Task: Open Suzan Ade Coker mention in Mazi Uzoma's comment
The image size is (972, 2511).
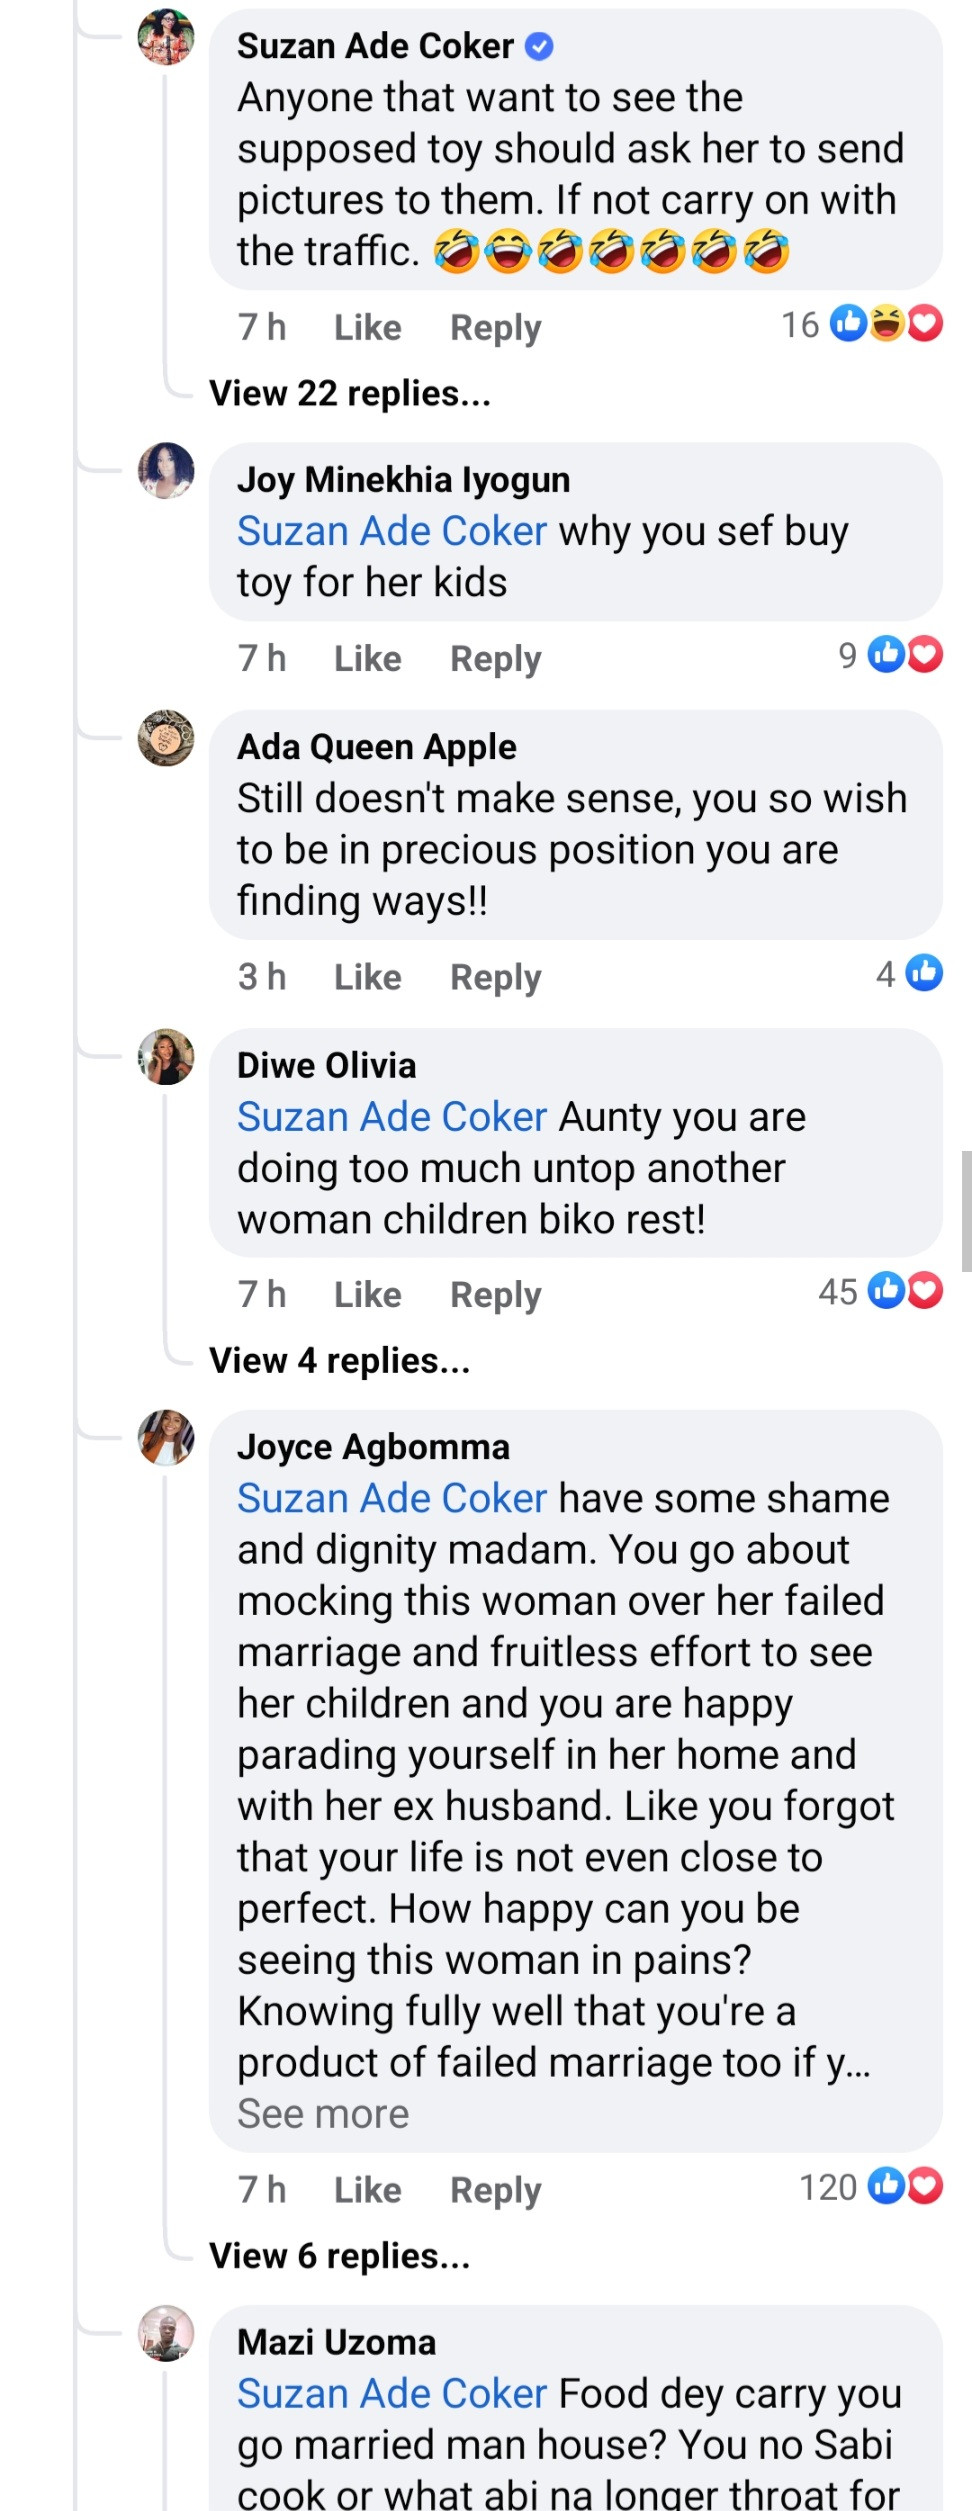Action: coord(392,2394)
